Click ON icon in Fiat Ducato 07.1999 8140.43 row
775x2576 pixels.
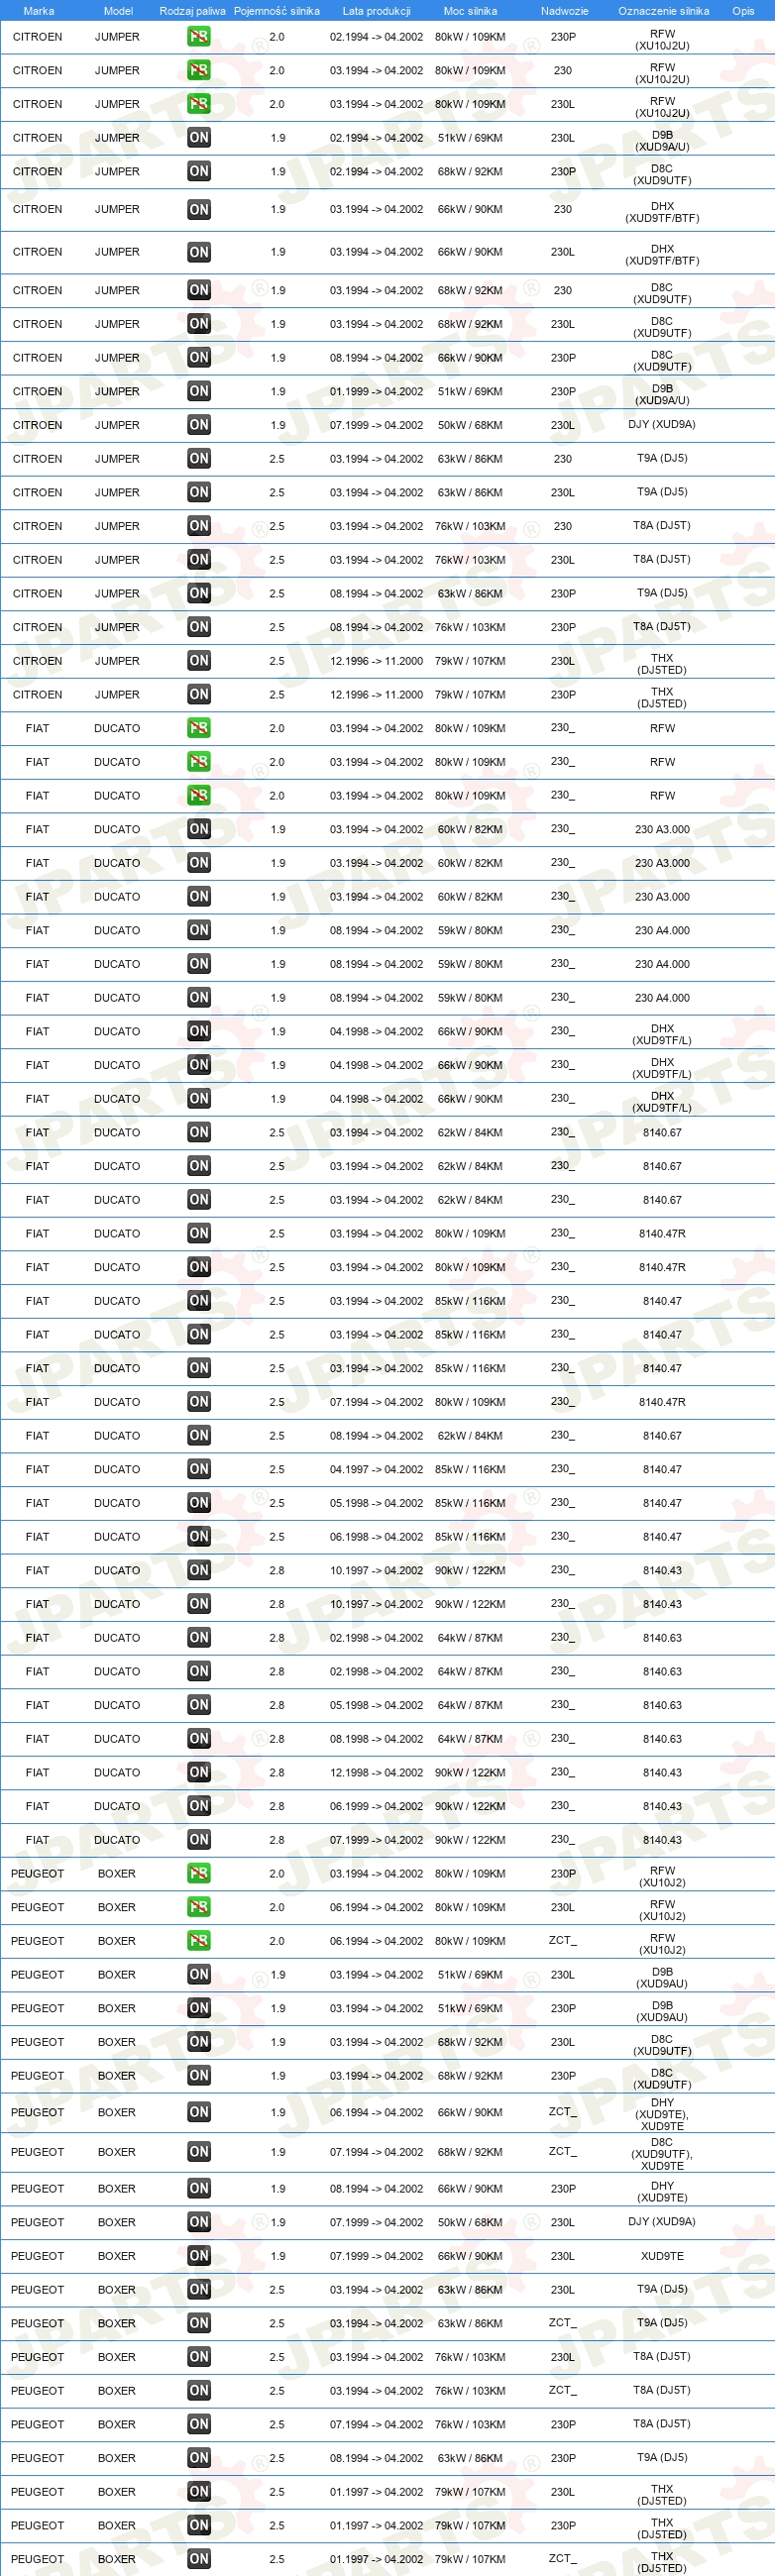click(x=199, y=1840)
